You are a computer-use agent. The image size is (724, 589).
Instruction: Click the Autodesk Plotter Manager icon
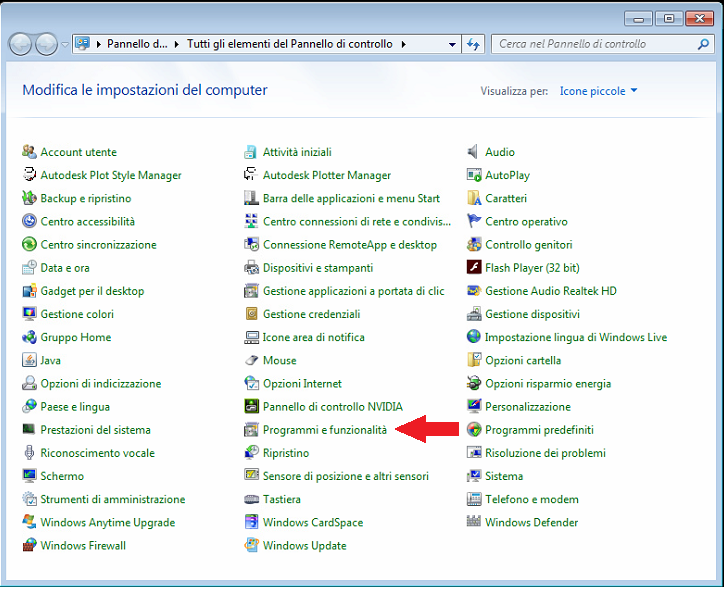pos(251,174)
